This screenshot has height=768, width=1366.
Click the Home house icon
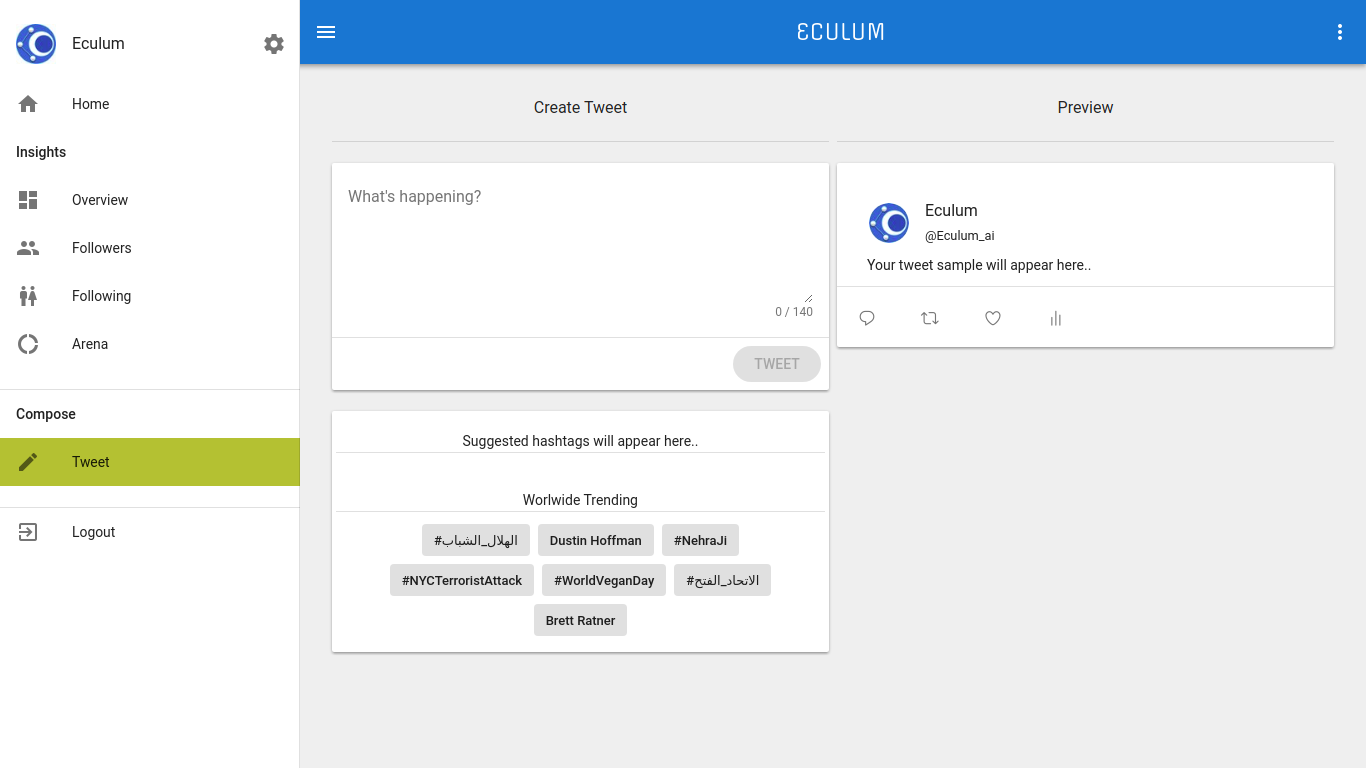(x=28, y=104)
